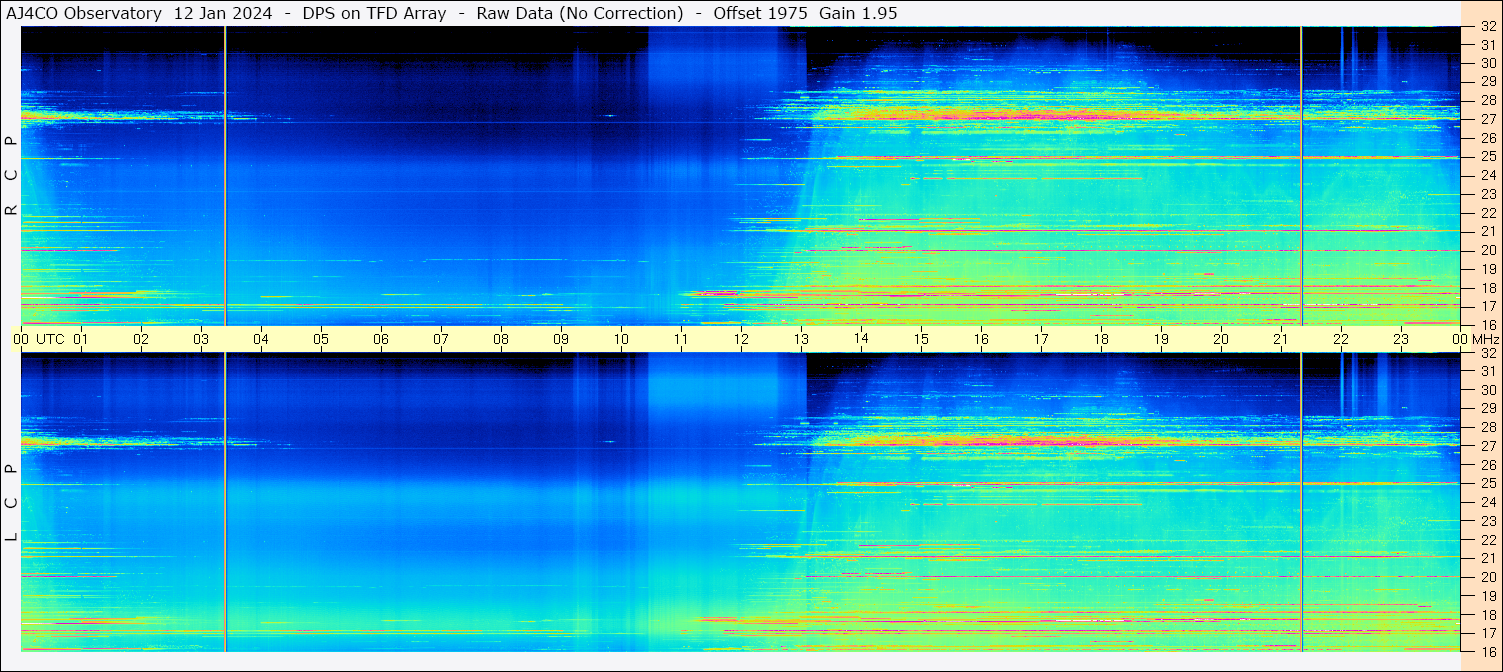Click the 13 hour tick on the time axis
1503x672 pixels.
coord(801,339)
